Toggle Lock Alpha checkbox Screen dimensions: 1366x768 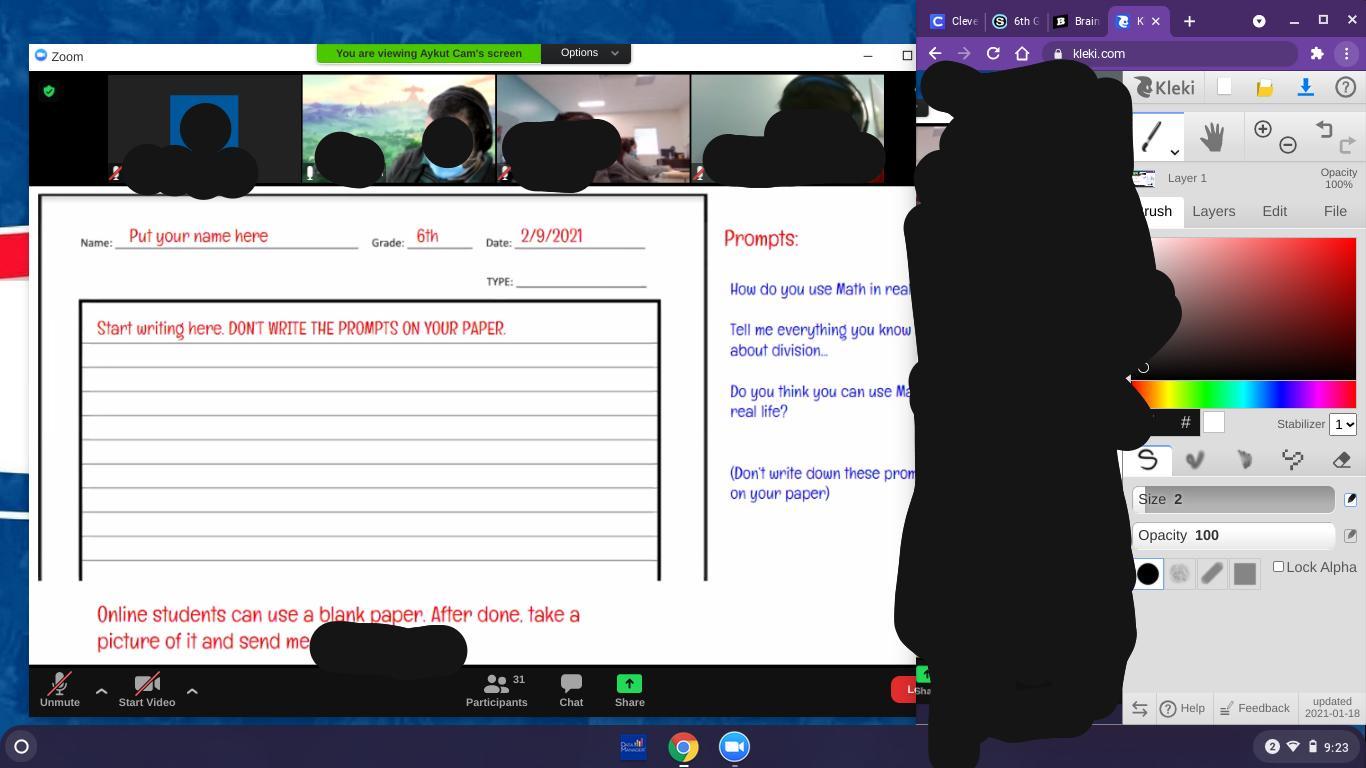pyautogui.click(x=1278, y=567)
